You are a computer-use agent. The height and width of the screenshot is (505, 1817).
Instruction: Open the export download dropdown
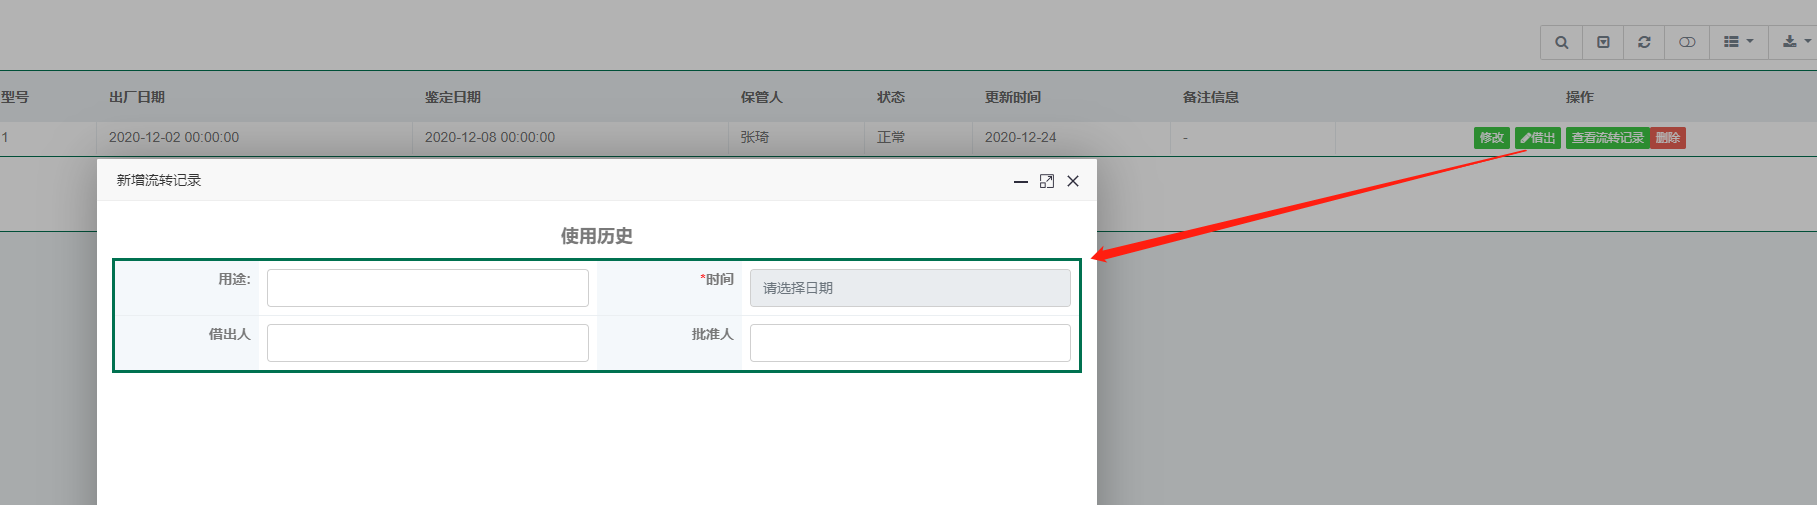pyautogui.click(x=1794, y=42)
